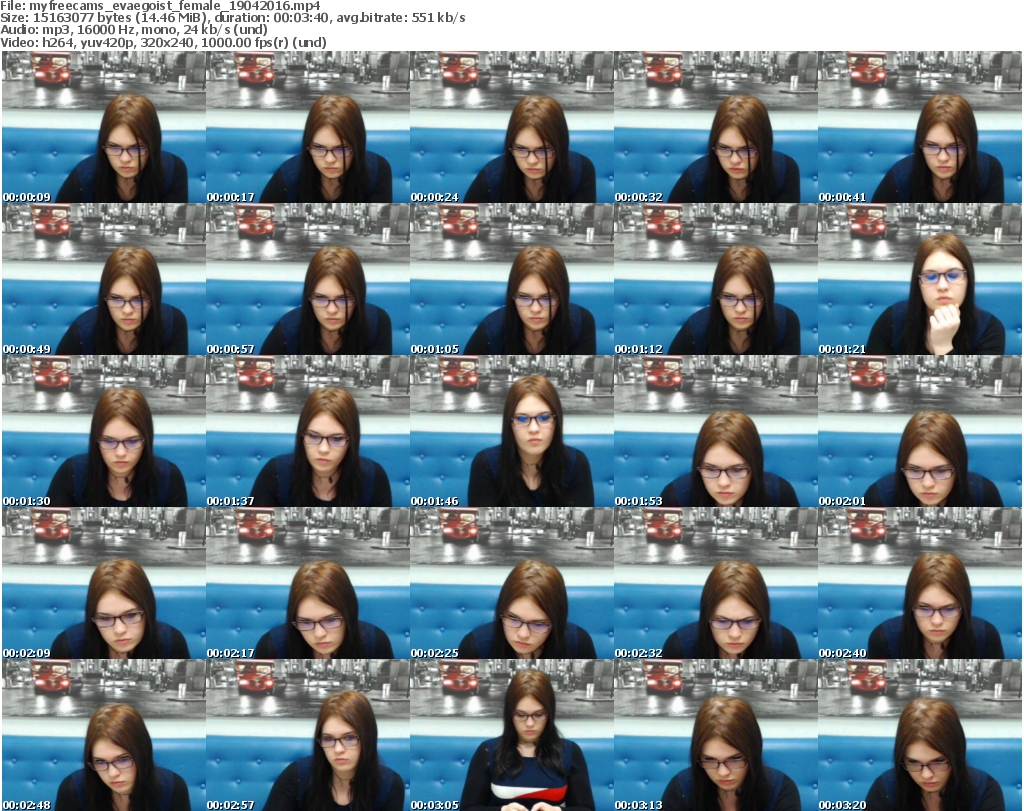1024x811 pixels.
Task: Select the thumbnail frame at 00:01:12
Action: click(x=716, y=279)
